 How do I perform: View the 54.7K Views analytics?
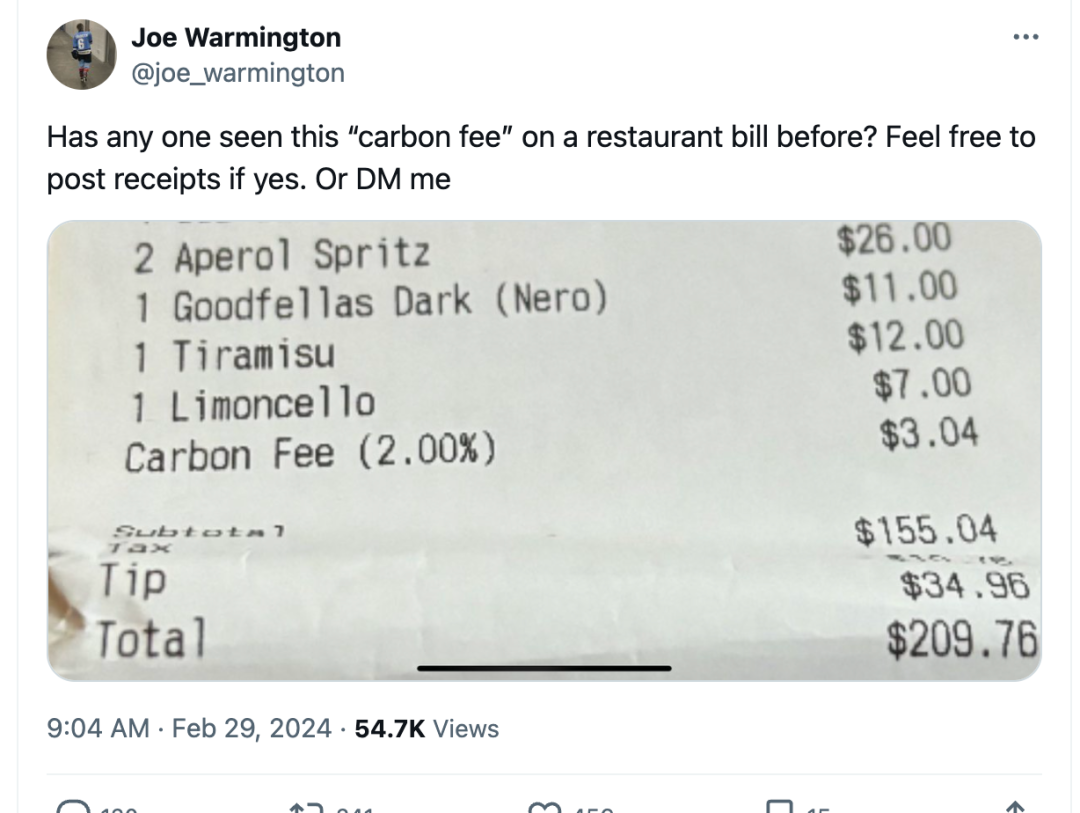coord(426,728)
